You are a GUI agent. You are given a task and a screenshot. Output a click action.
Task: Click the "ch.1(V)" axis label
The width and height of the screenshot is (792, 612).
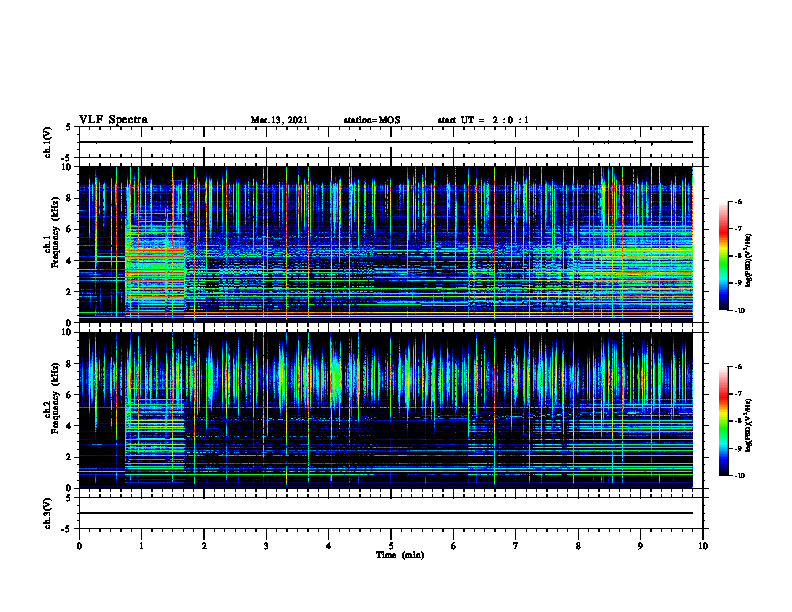tap(48, 142)
